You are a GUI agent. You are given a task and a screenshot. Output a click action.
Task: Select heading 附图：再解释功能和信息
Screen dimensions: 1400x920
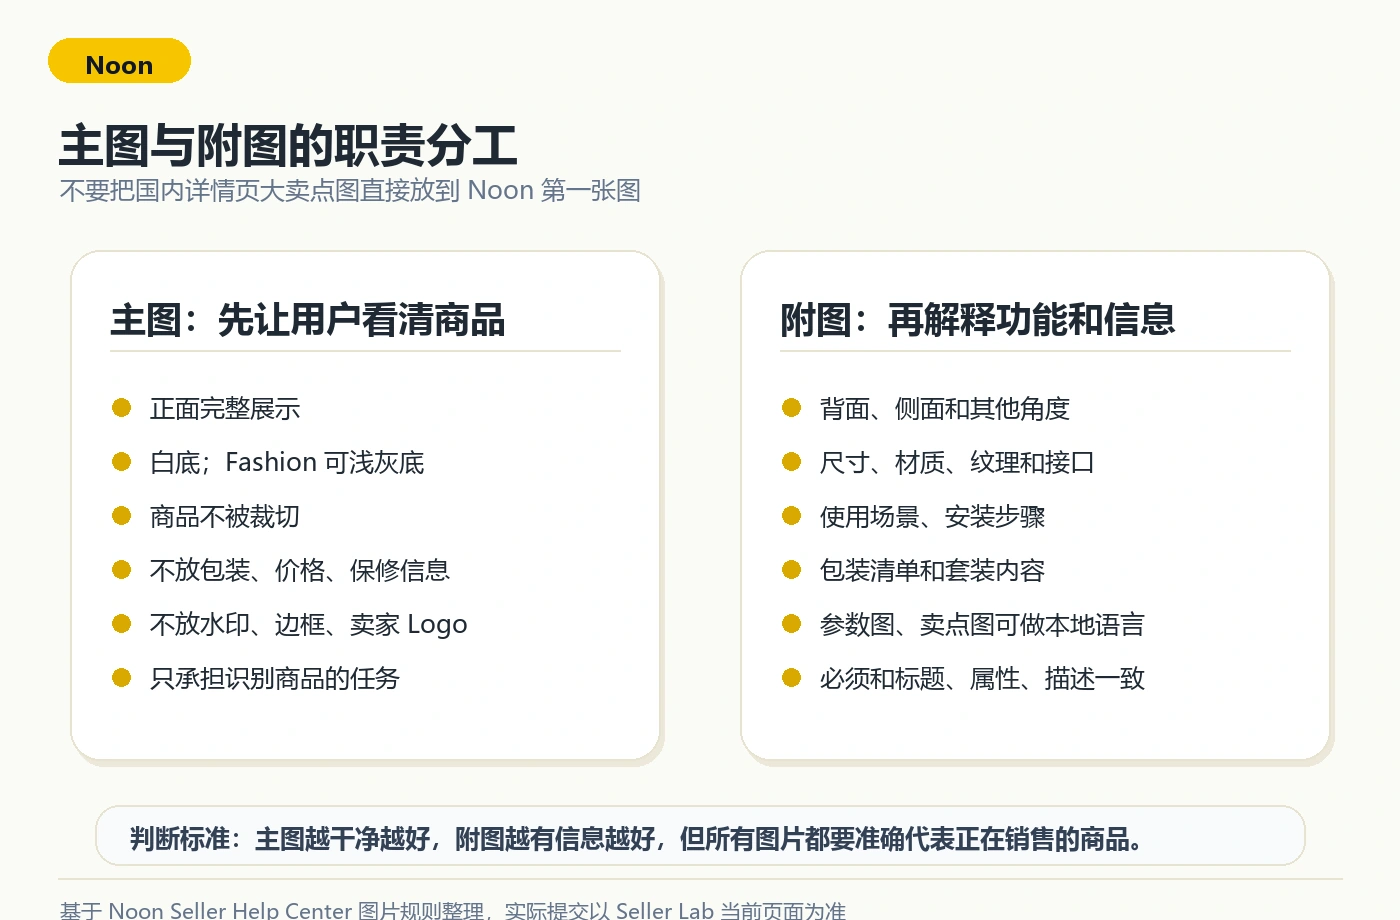click(978, 320)
